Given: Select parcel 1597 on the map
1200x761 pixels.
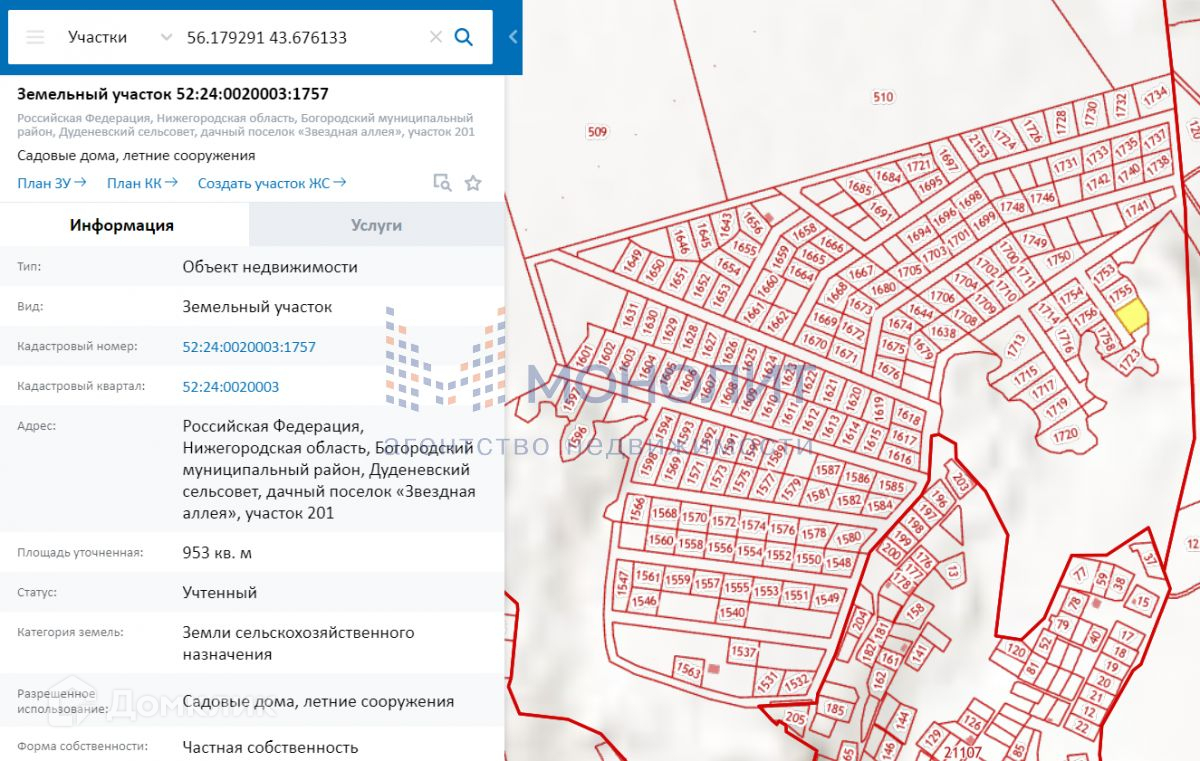Looking at the screenshot, I should [x=572, y=400].
